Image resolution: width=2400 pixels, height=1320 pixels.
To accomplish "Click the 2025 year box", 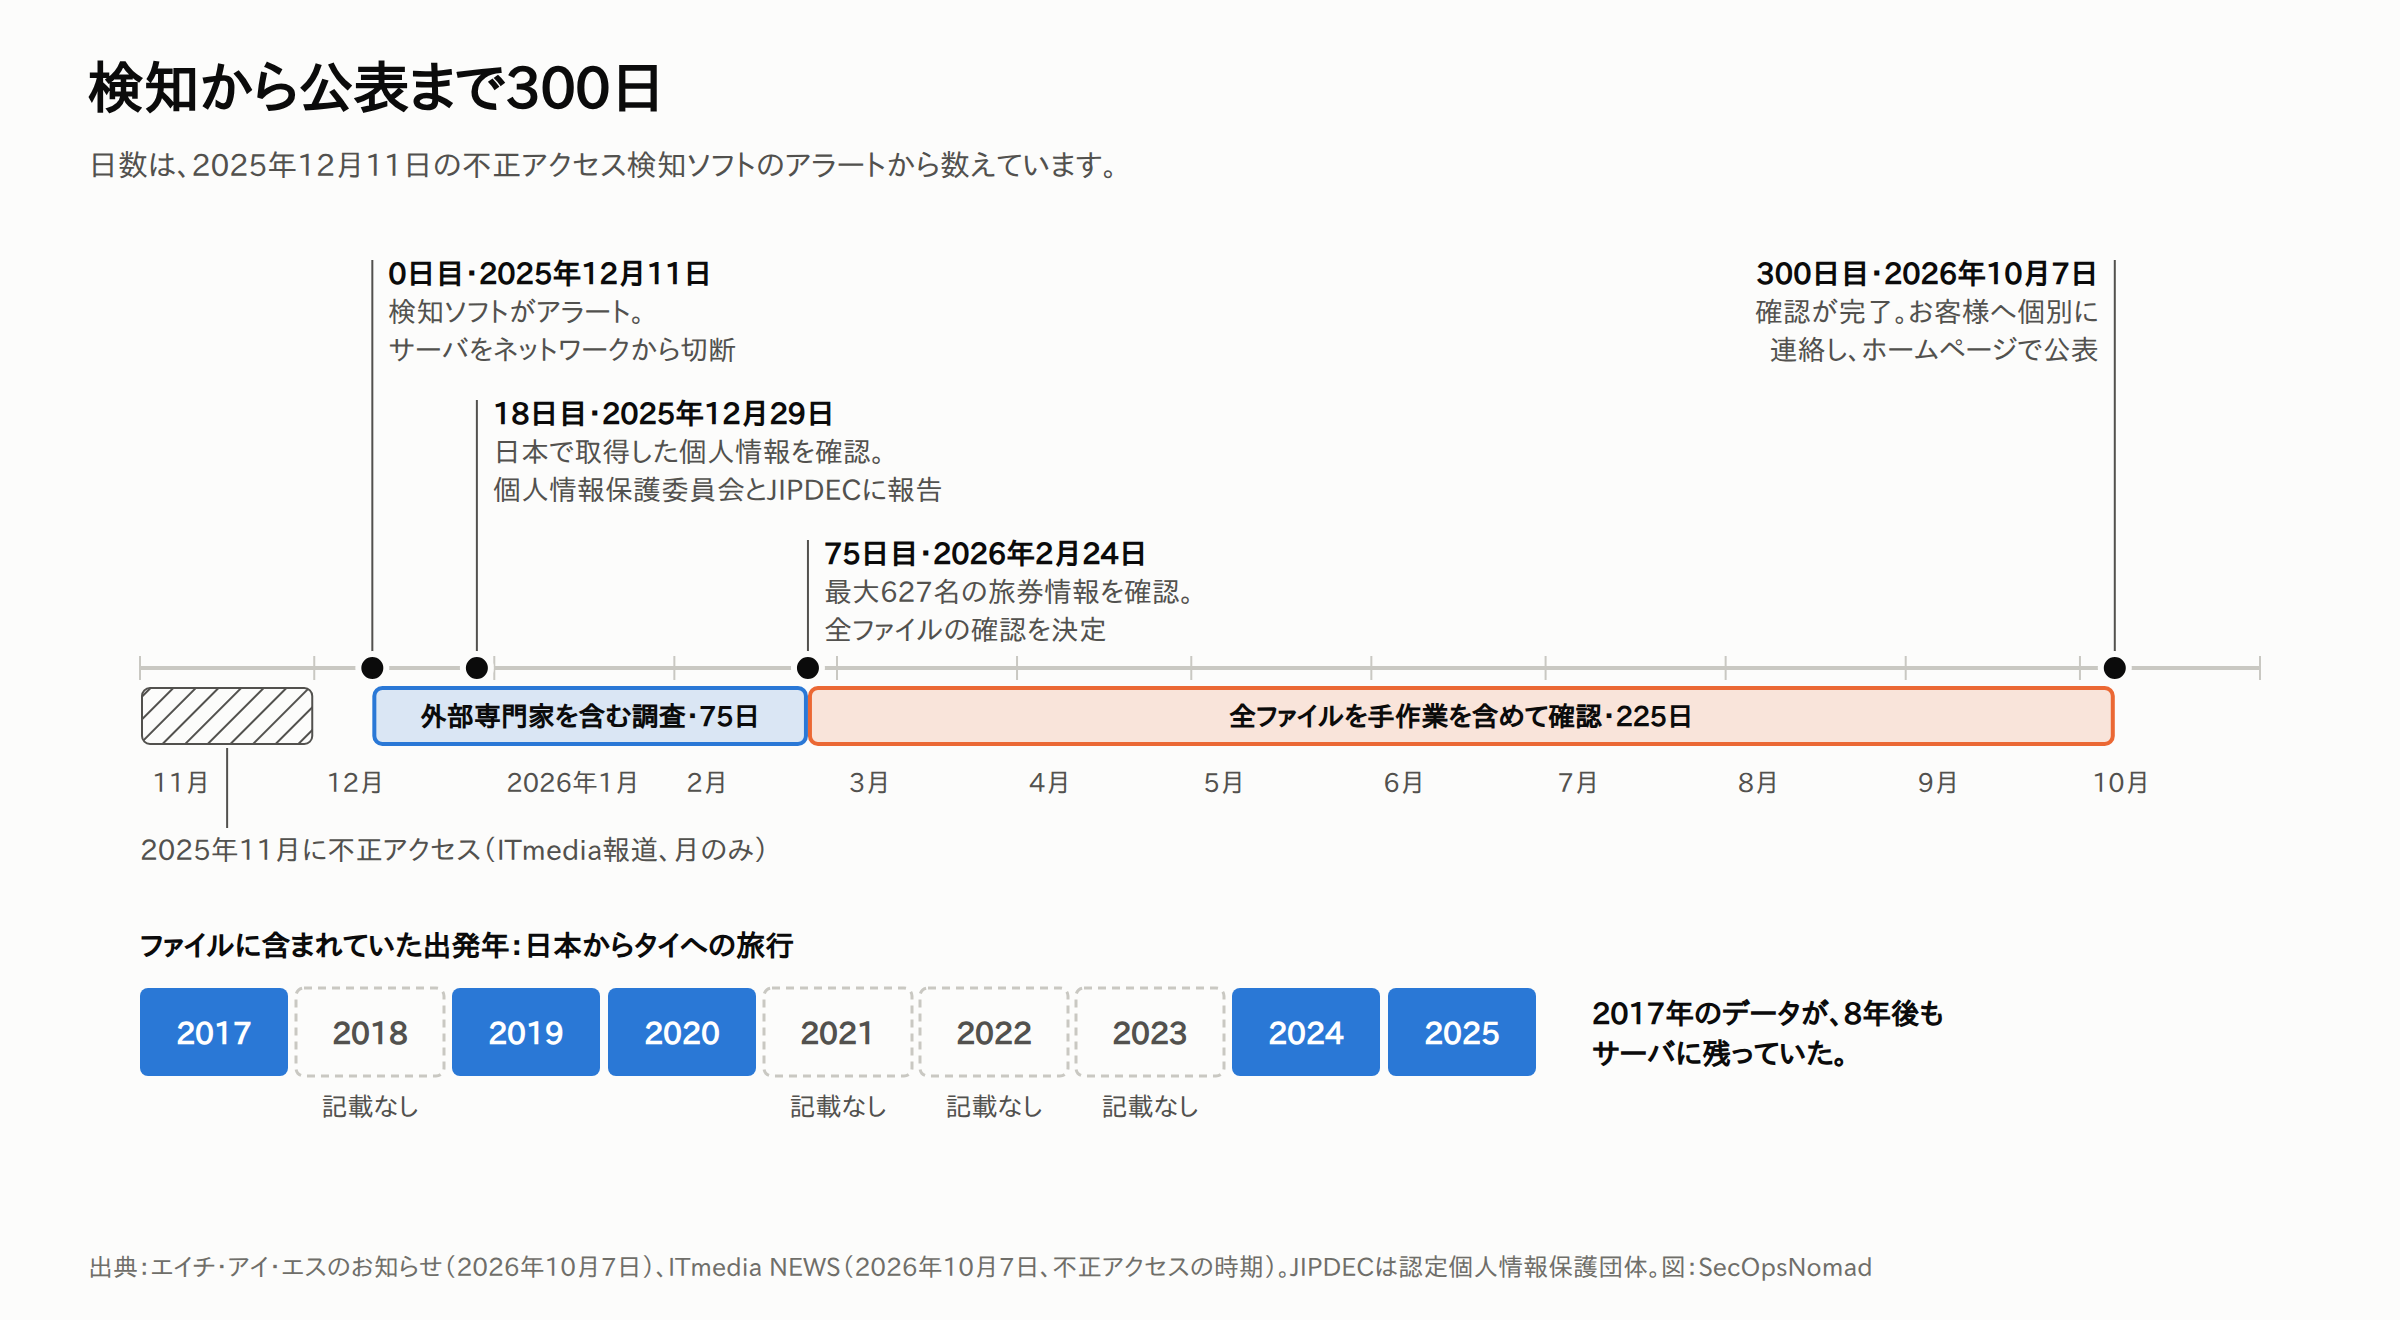I will coord(1462,1032).
